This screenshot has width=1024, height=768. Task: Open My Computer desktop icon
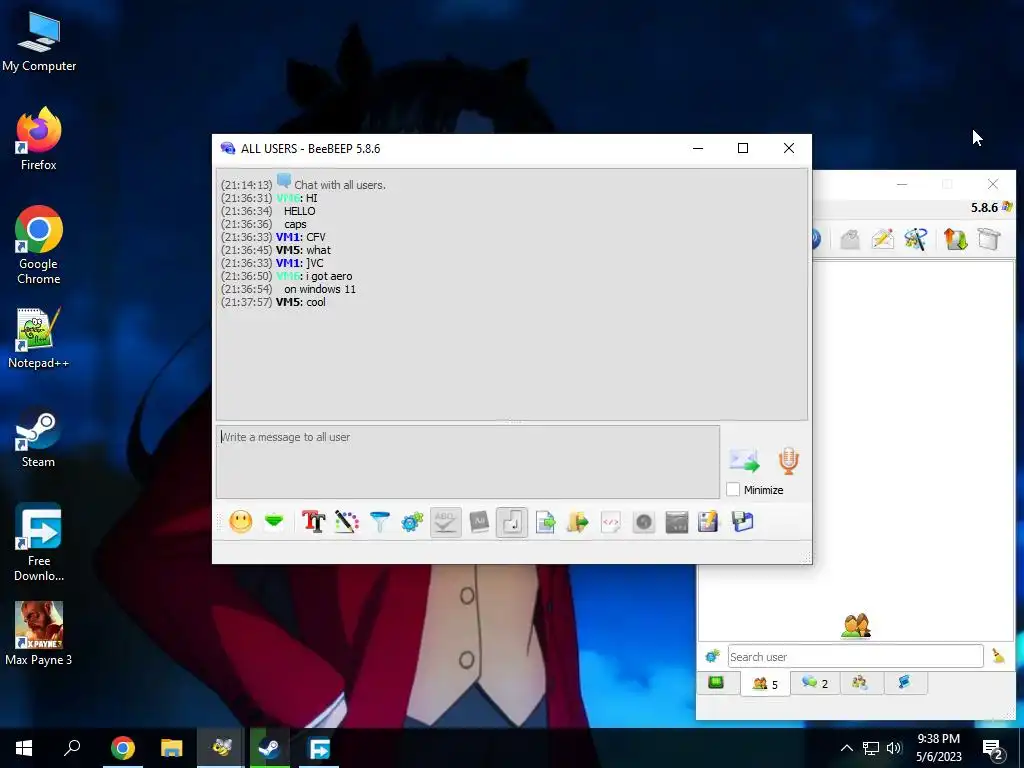point(39,42)
